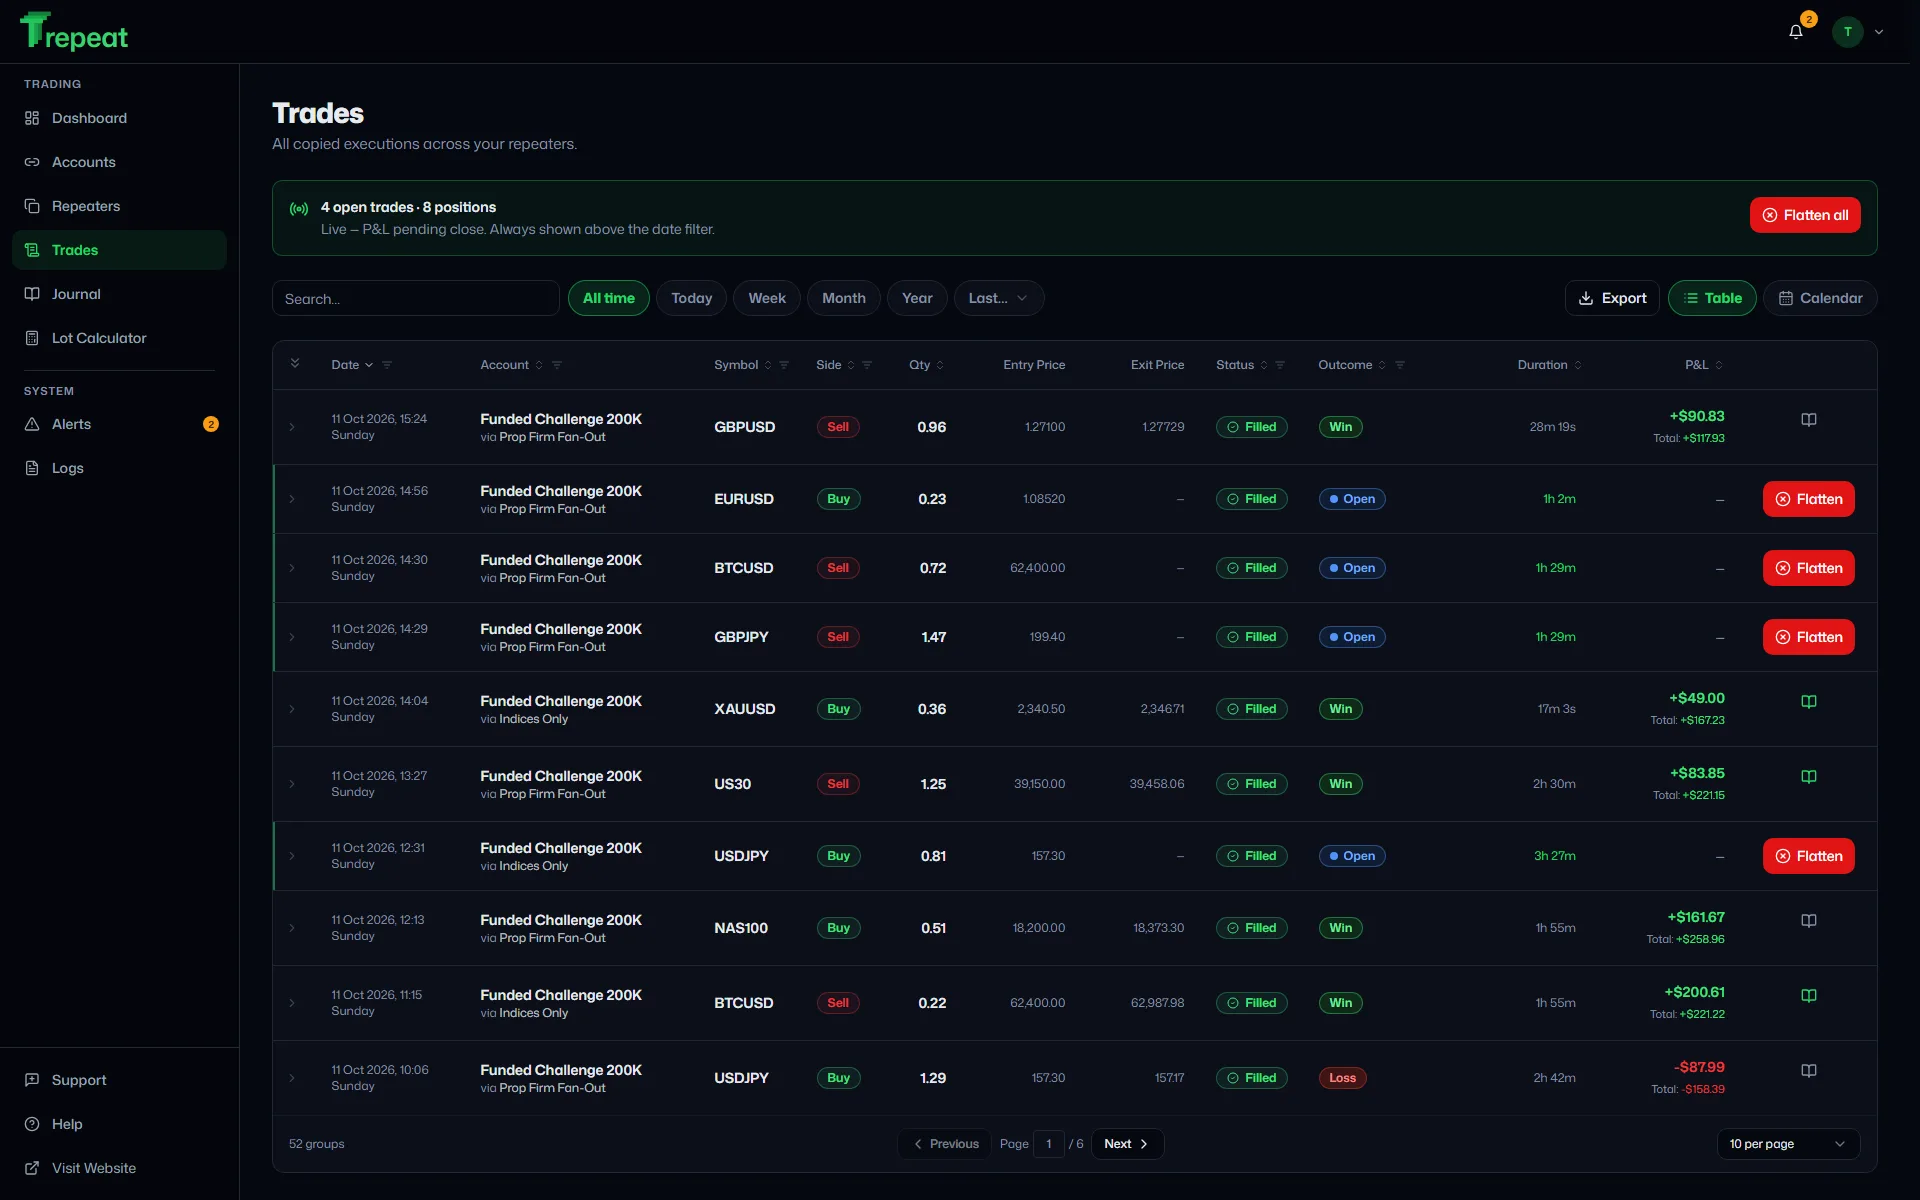Screen dimensions: 1920x1200
Task: Export the trades
Action: [1612, 298]
